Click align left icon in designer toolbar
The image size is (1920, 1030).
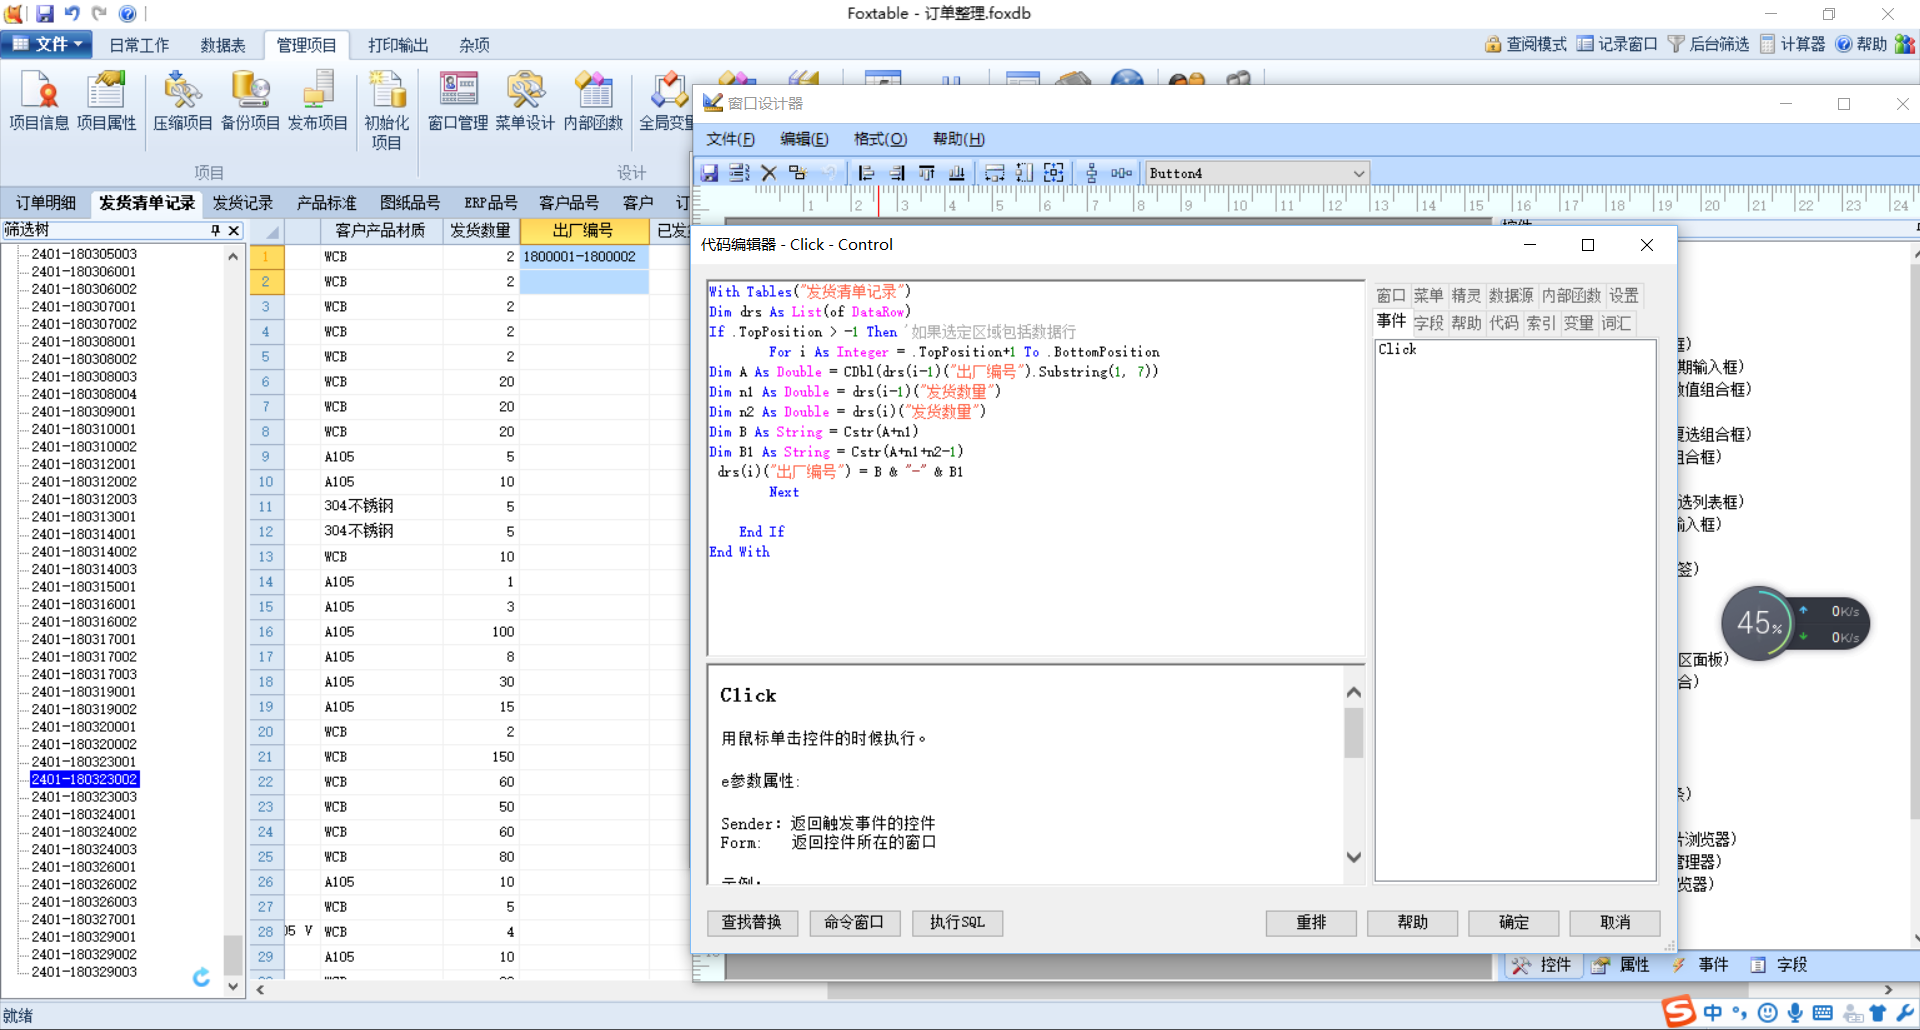coord(866,173)
